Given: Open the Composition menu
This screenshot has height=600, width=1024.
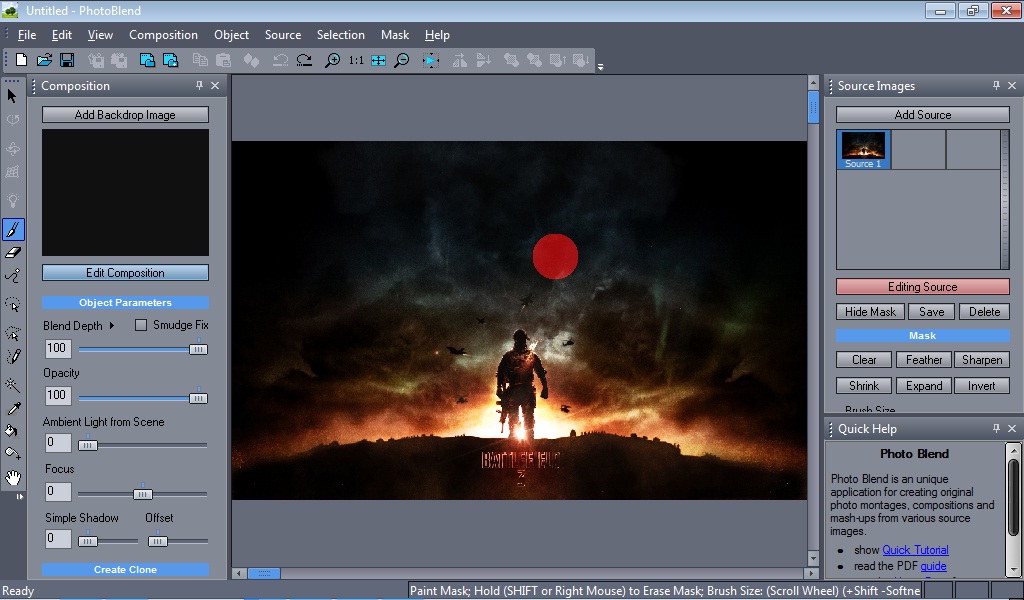Looking at the screenshot, I should [x=163, y=35].
